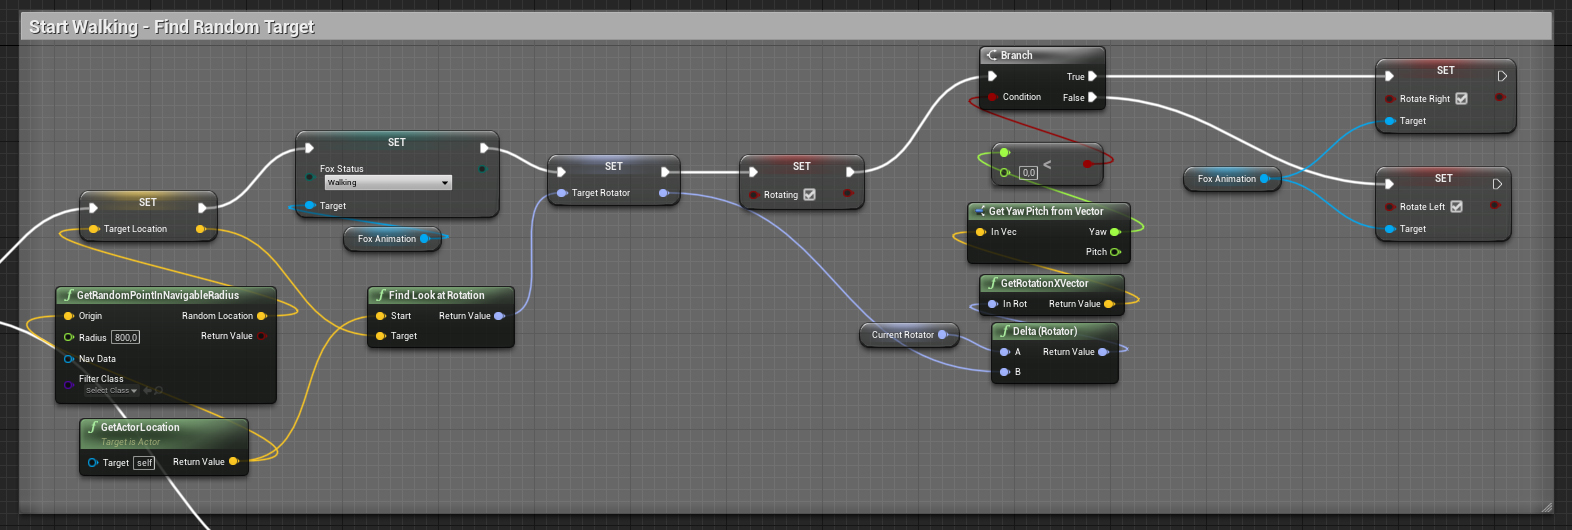The image size is (1572, 530).
Task: Click the self Target field on GetActorLocation
Action: click(x=145, y=463)
